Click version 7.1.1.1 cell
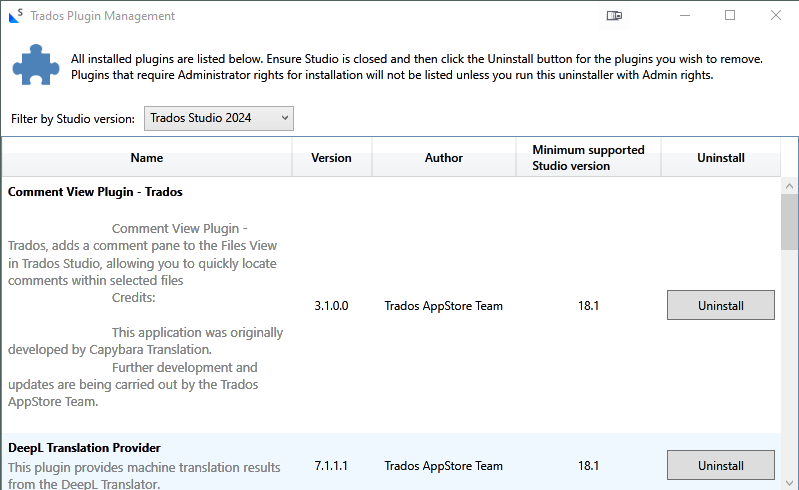This screenshot has width=799, height=490. (x=331, y=466)
